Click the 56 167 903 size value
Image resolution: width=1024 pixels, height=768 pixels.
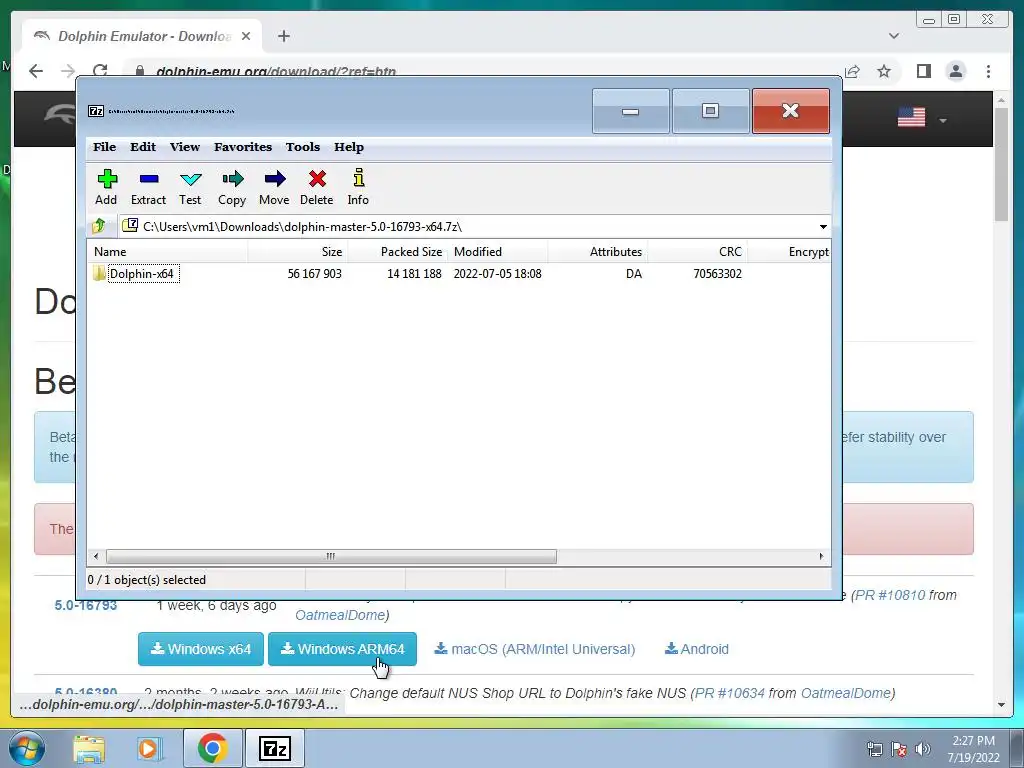click(x=315, y=274)
